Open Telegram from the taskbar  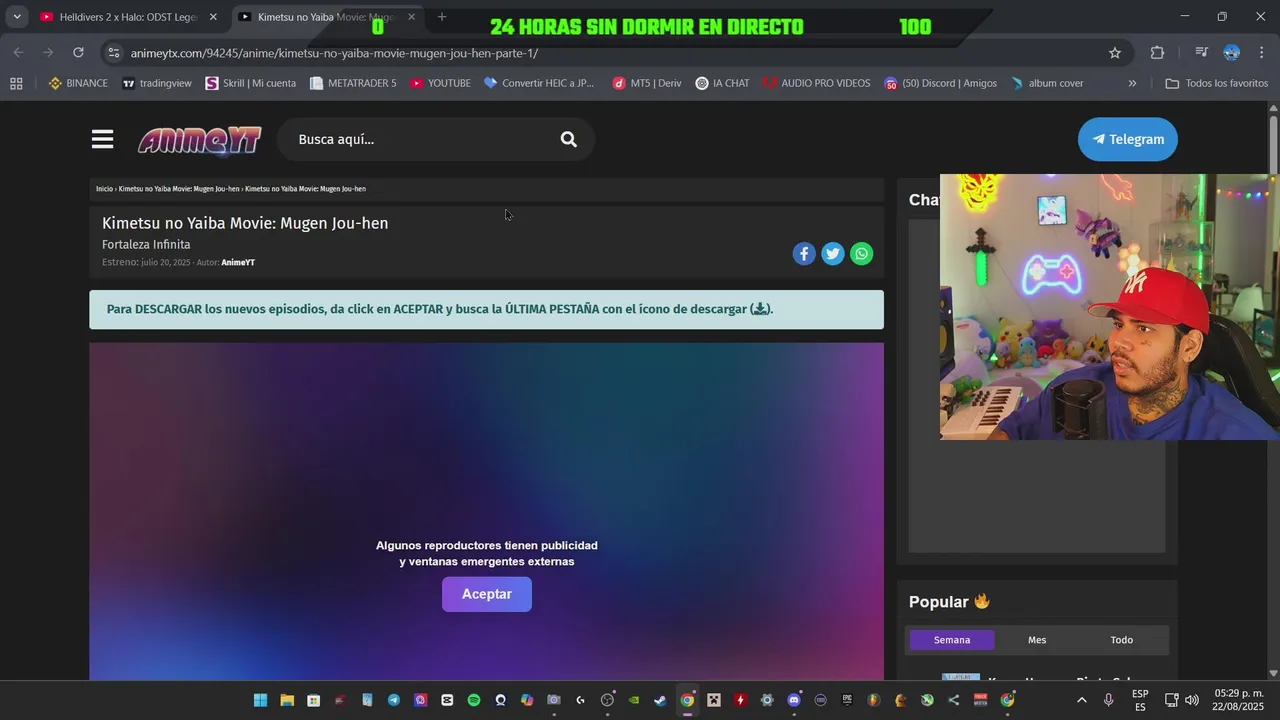(394, 700)
